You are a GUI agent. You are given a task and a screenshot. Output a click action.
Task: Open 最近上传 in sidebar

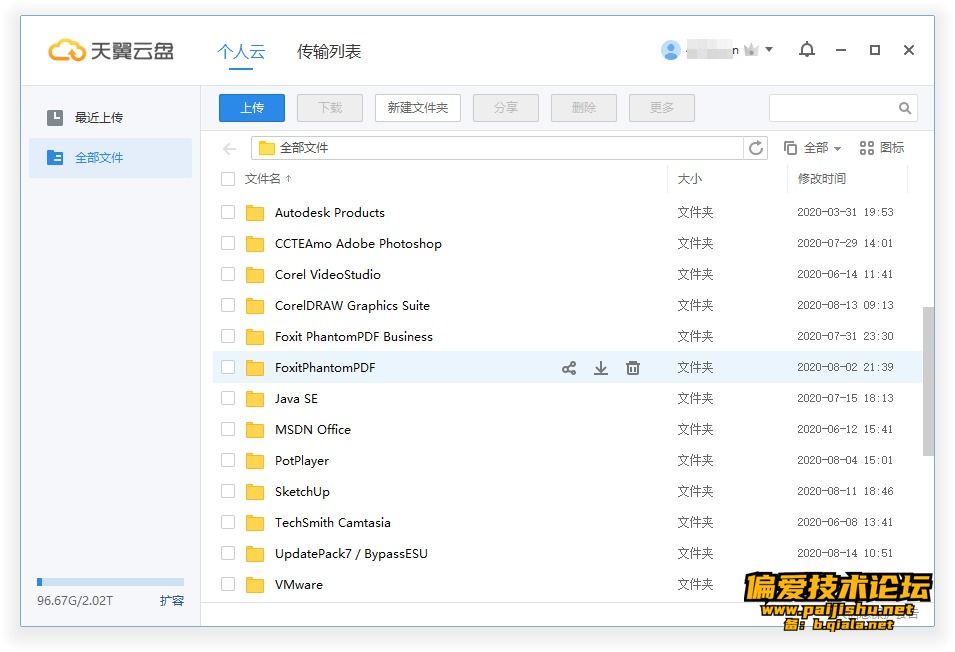[110, 117]
